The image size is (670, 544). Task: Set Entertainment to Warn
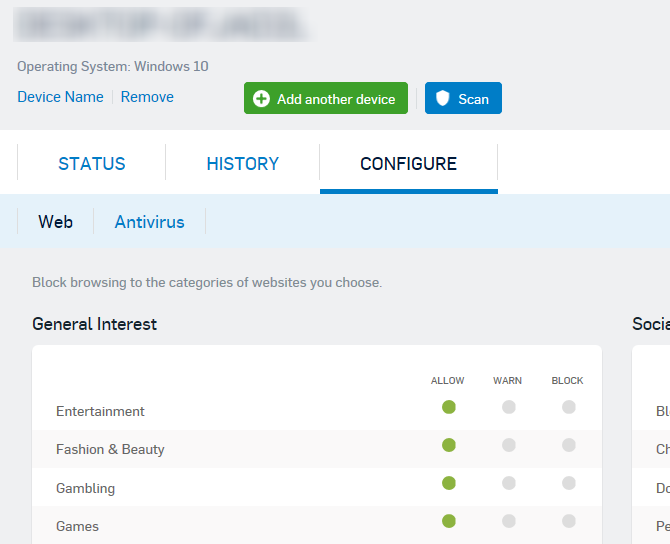click(x=508, y=407)
